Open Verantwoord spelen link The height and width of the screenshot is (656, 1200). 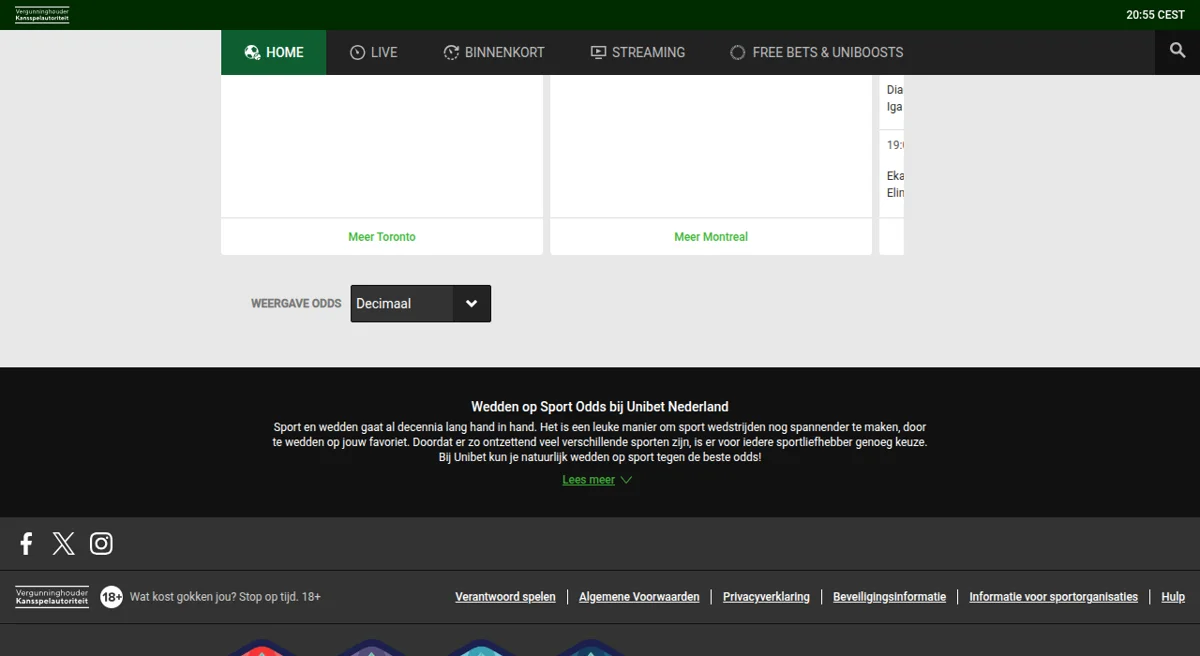[x=505, y=597]
